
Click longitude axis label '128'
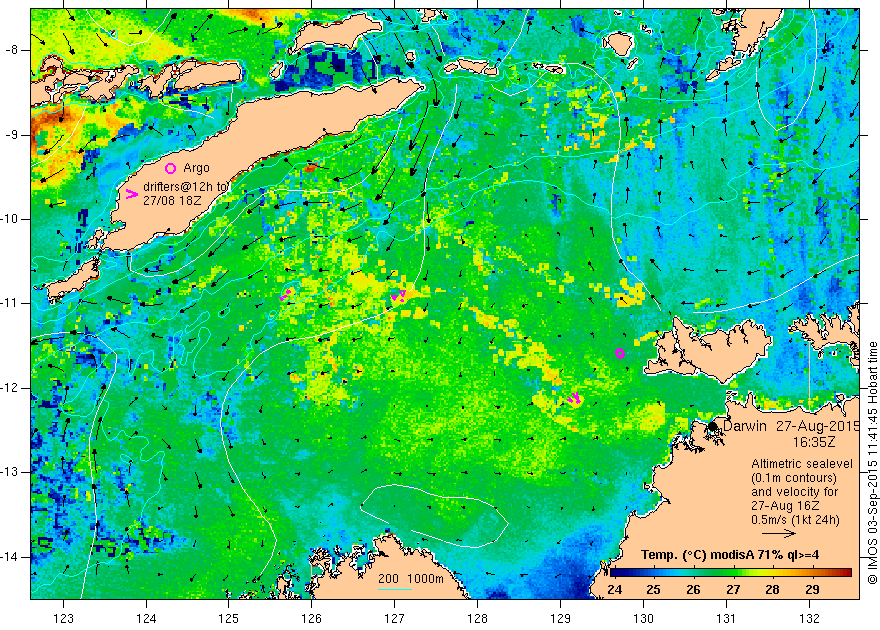(478, 618)
